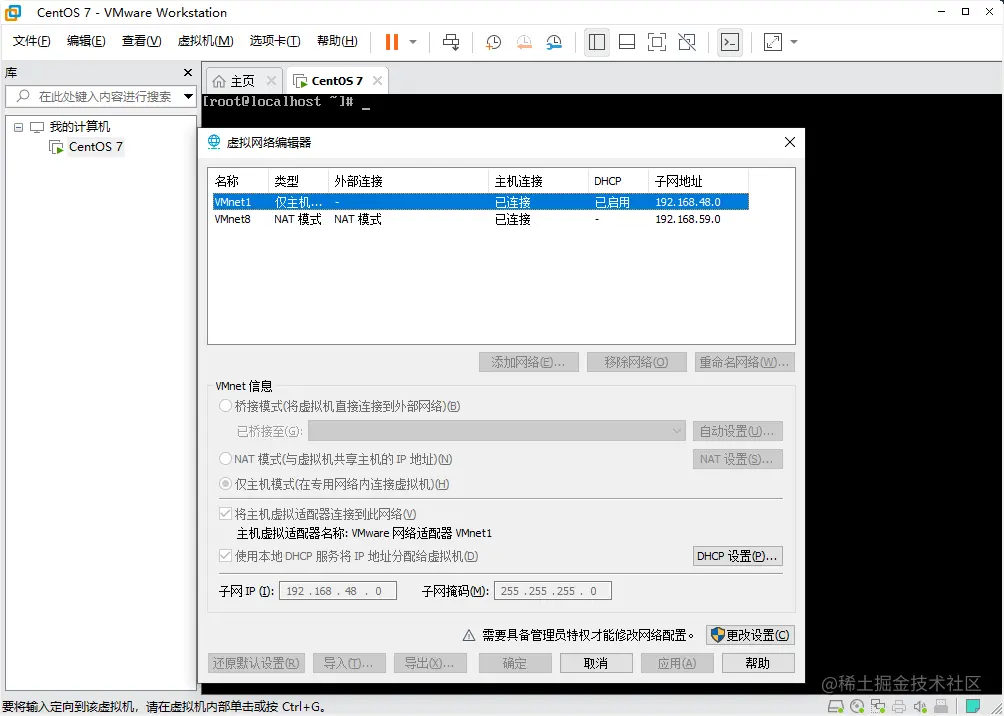Click the 更改设置(C) shield button
The image size is (1004, 716).
pos(750,635)
